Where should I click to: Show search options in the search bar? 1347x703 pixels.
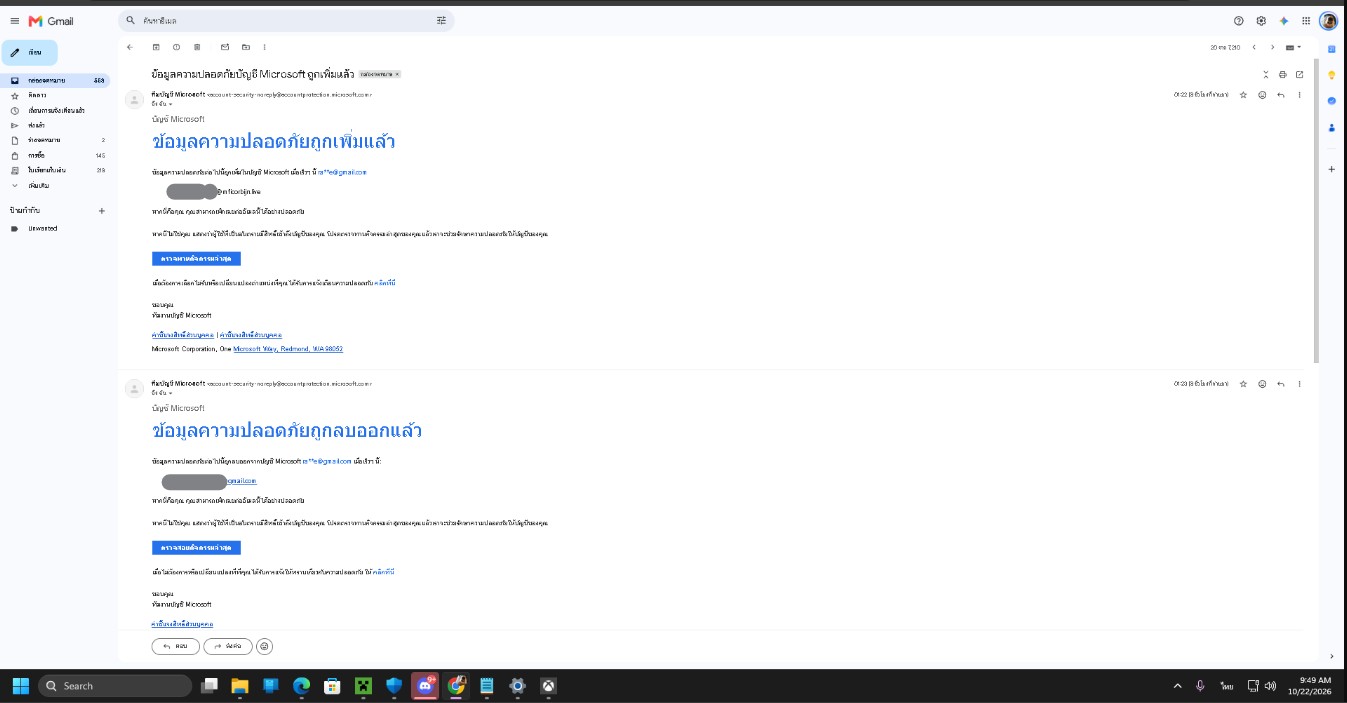(441, 21)
